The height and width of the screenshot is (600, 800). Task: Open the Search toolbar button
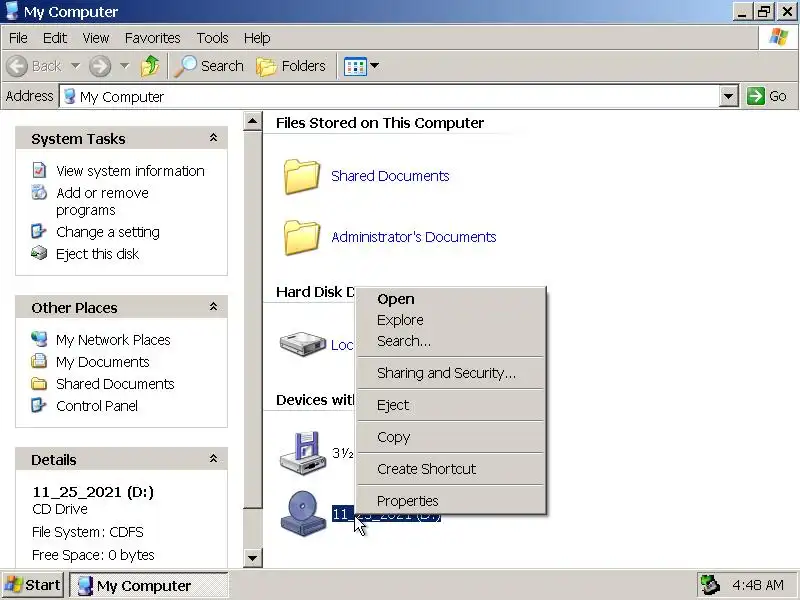[209, 66]
